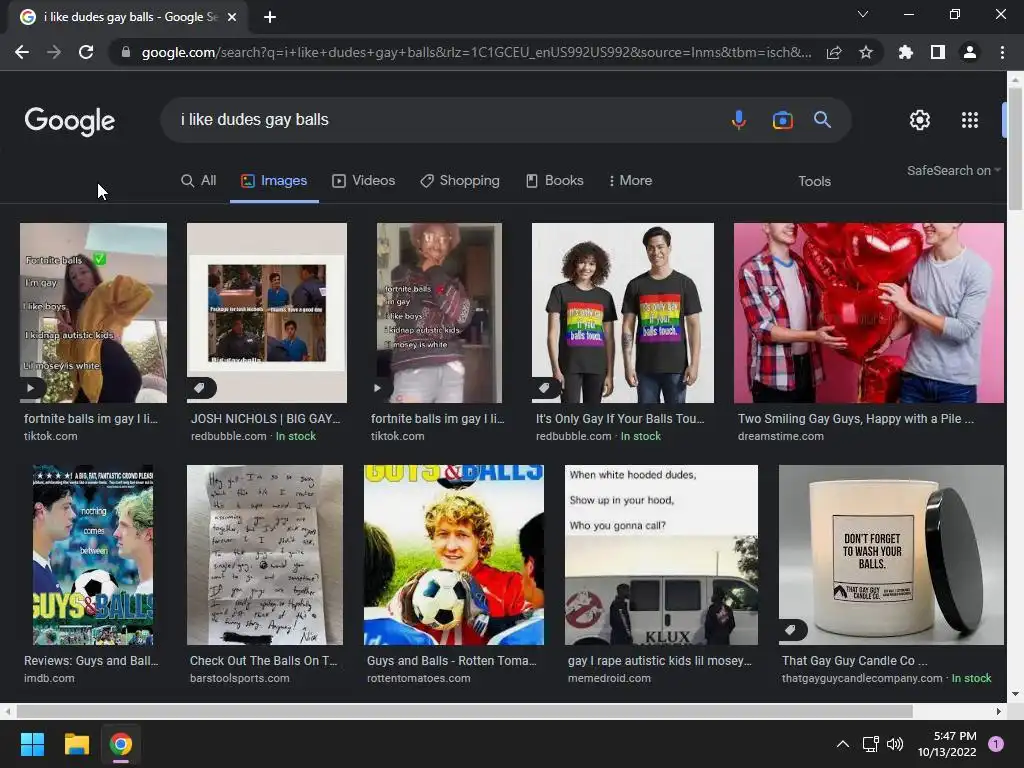Open the Chrome three-dot menu
This screenshot has height=768, width=1024.
[x=1002, y=52]
